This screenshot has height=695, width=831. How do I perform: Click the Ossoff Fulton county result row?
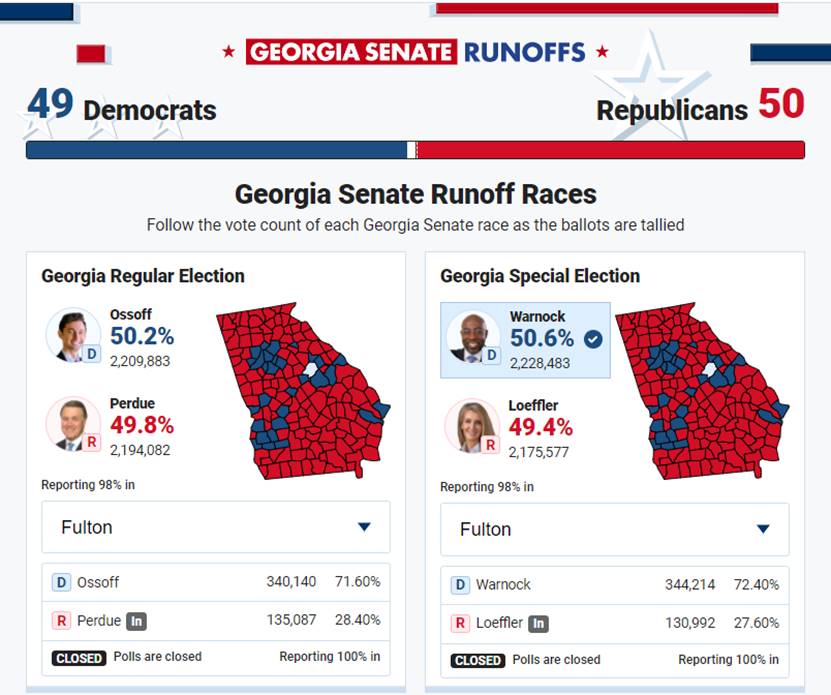[216, 582]
